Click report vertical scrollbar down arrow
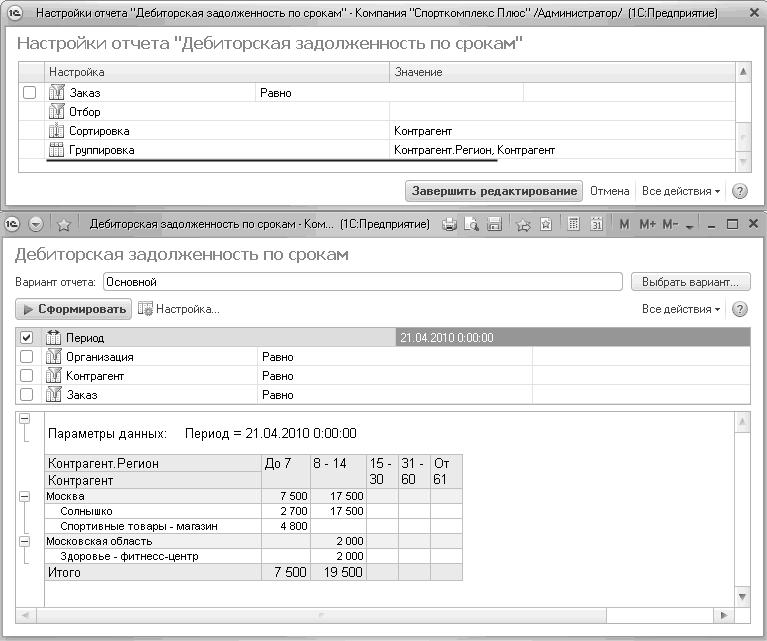The height and width of the screenshot is (641, 767). click(x=742, y=596)
